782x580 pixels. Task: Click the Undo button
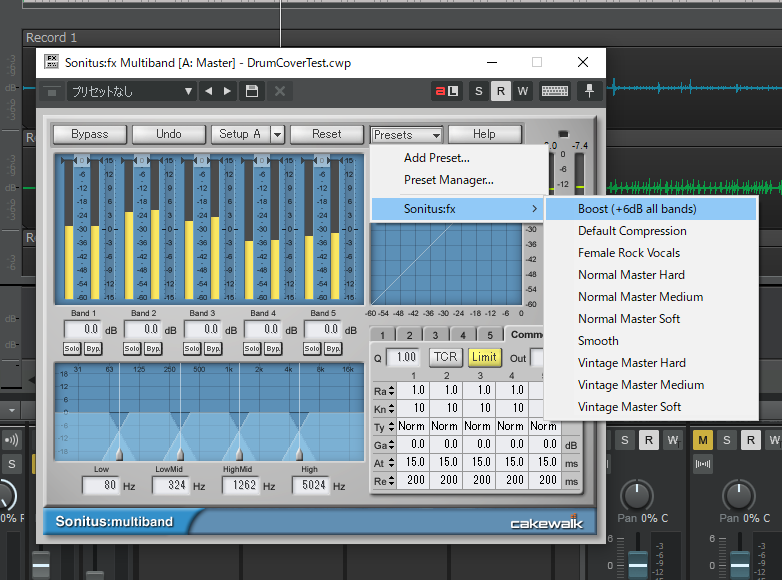[169, 134]
